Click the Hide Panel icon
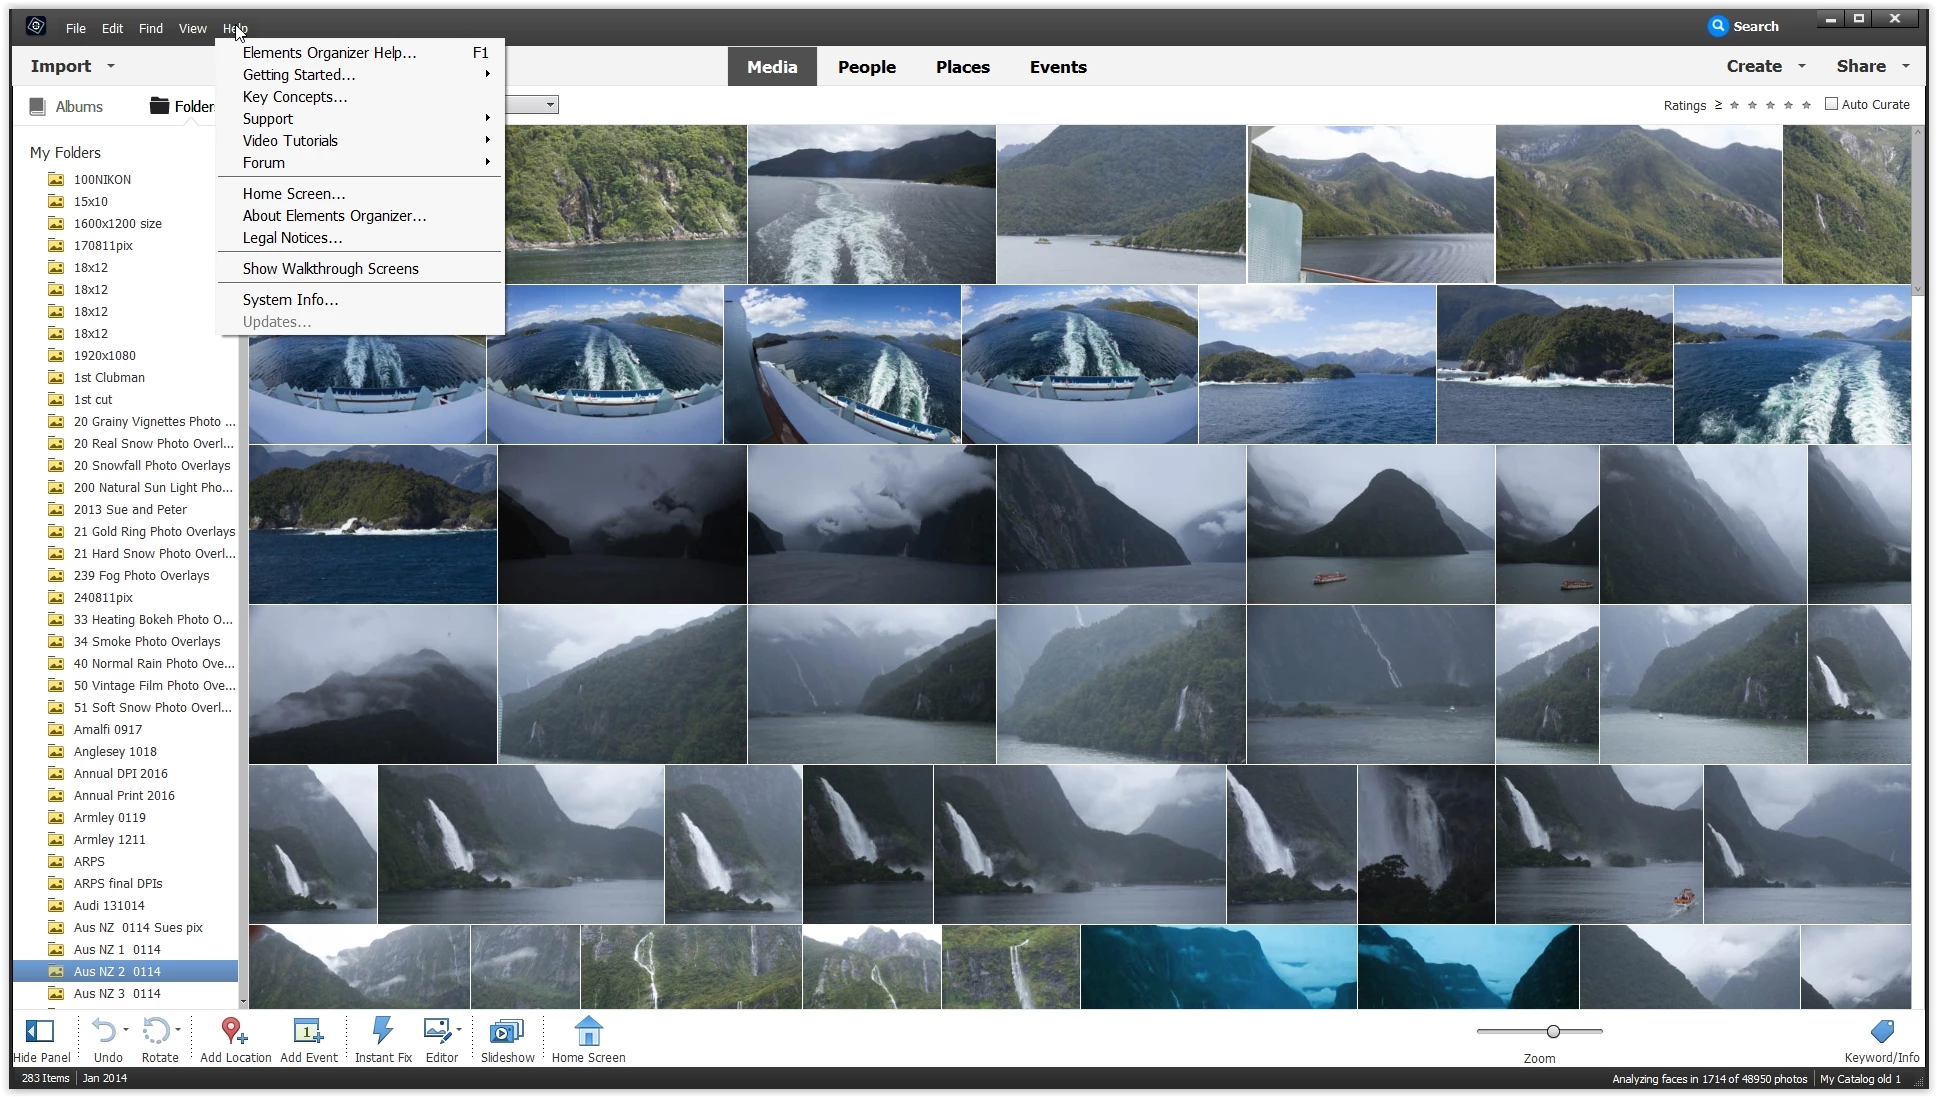Image resolution: width=1937 pixels, height=1097 pixels. click(x=40, y=1031)
